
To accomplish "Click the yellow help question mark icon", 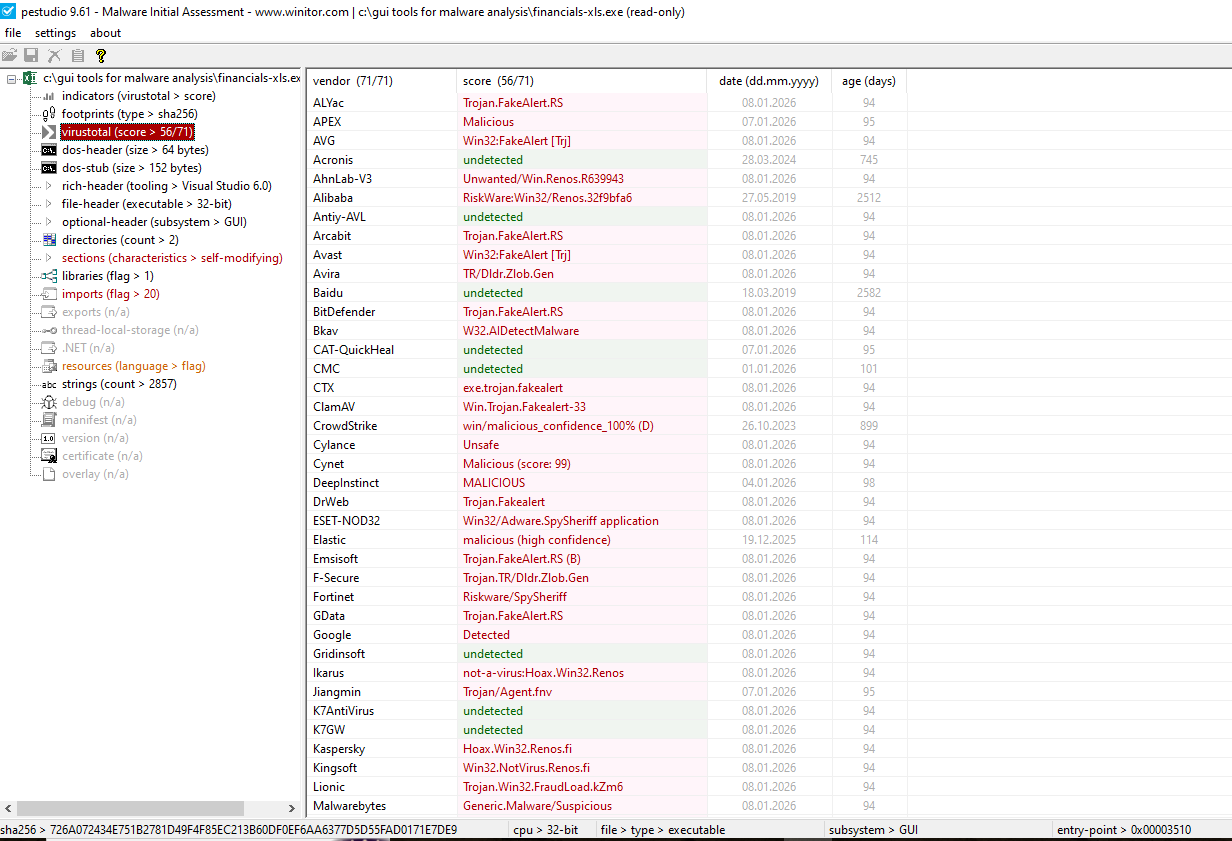I will click(100, 55).
